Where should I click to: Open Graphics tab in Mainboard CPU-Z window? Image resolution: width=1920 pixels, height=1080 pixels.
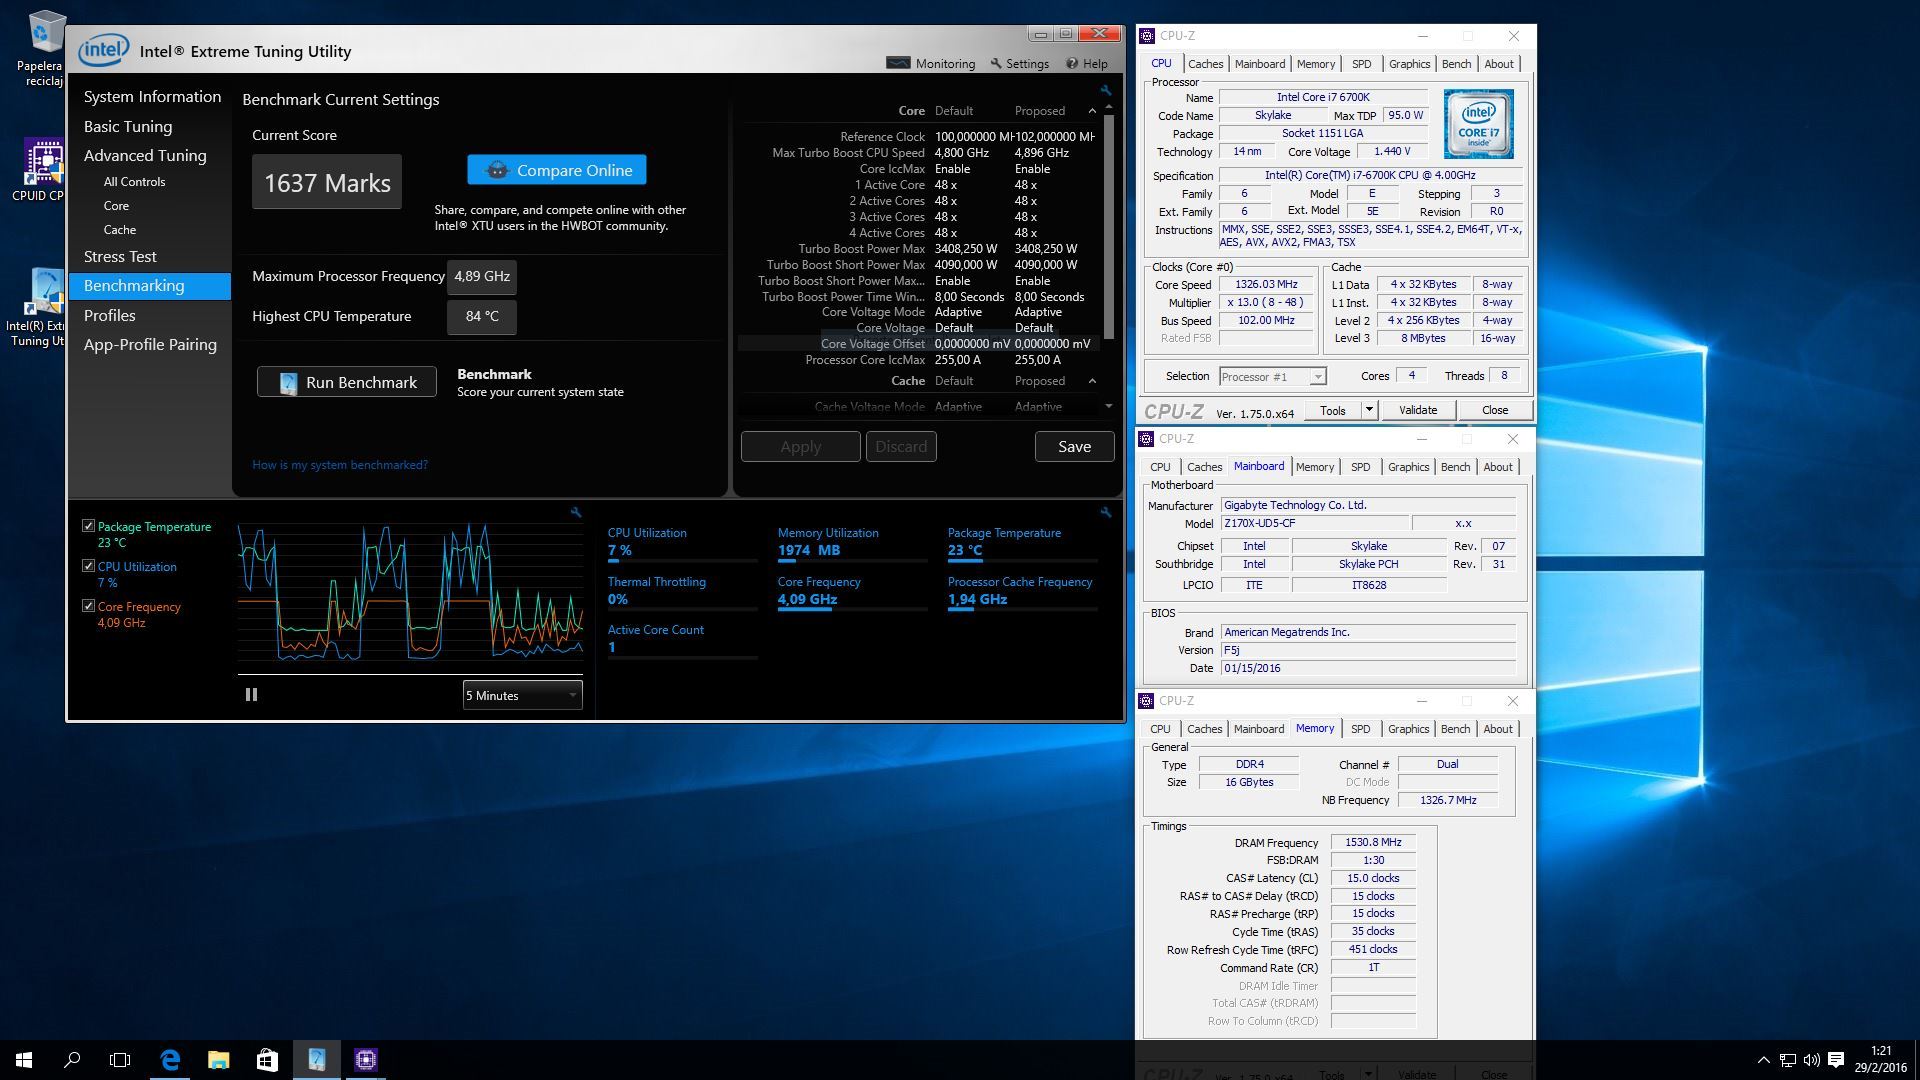click(x=1408, y=467)
